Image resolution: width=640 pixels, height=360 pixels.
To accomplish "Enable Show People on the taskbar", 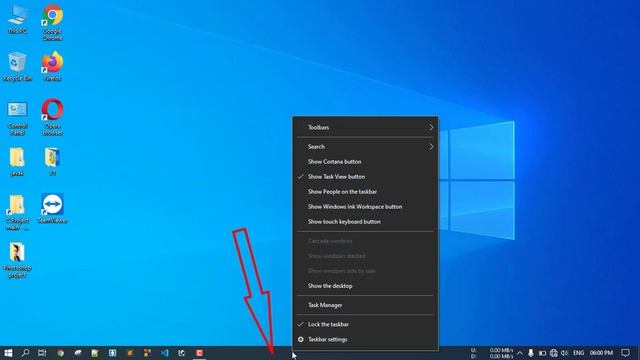I will pos(365,192).
